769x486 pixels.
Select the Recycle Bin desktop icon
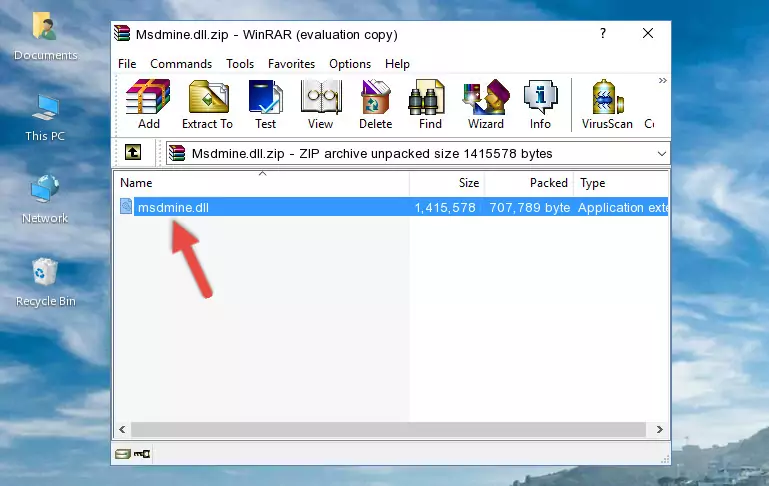(45, 282)
